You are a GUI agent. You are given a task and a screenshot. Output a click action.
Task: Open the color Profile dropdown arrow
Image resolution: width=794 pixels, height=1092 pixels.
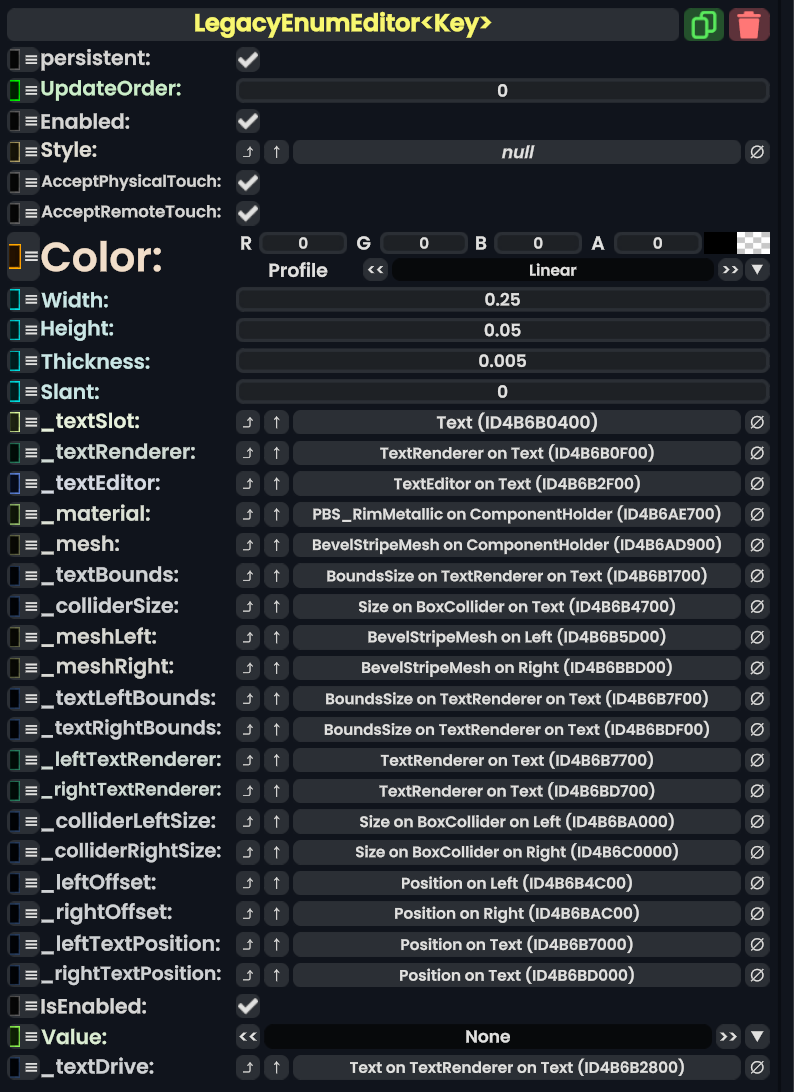click(x=757, y=269)
